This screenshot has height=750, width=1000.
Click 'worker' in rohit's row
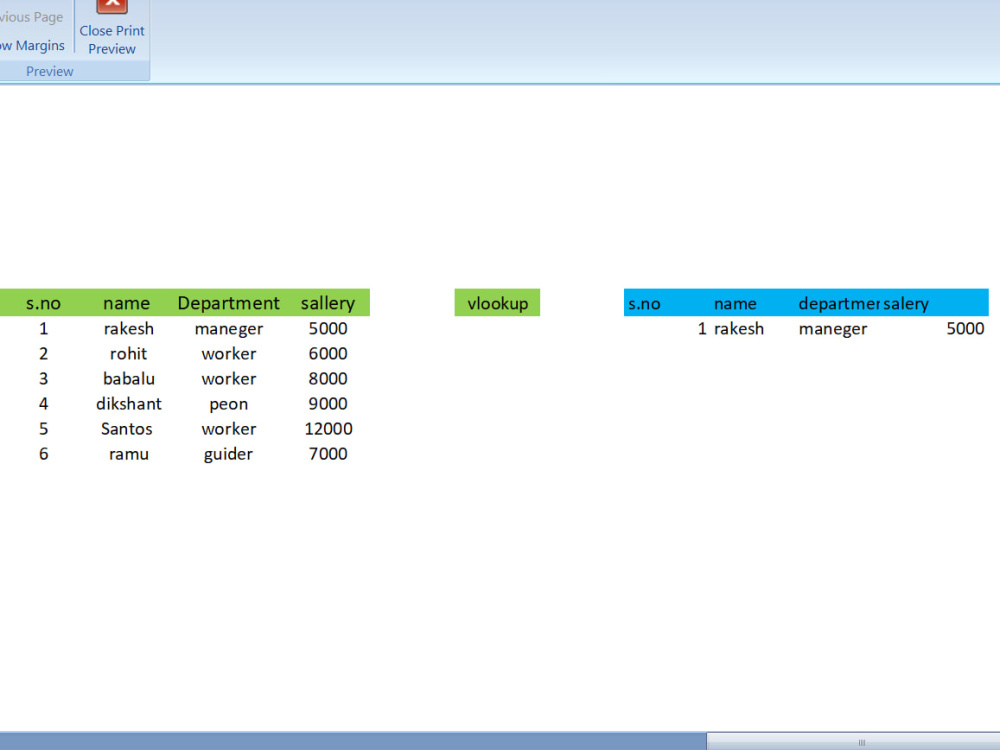[228, 353]
